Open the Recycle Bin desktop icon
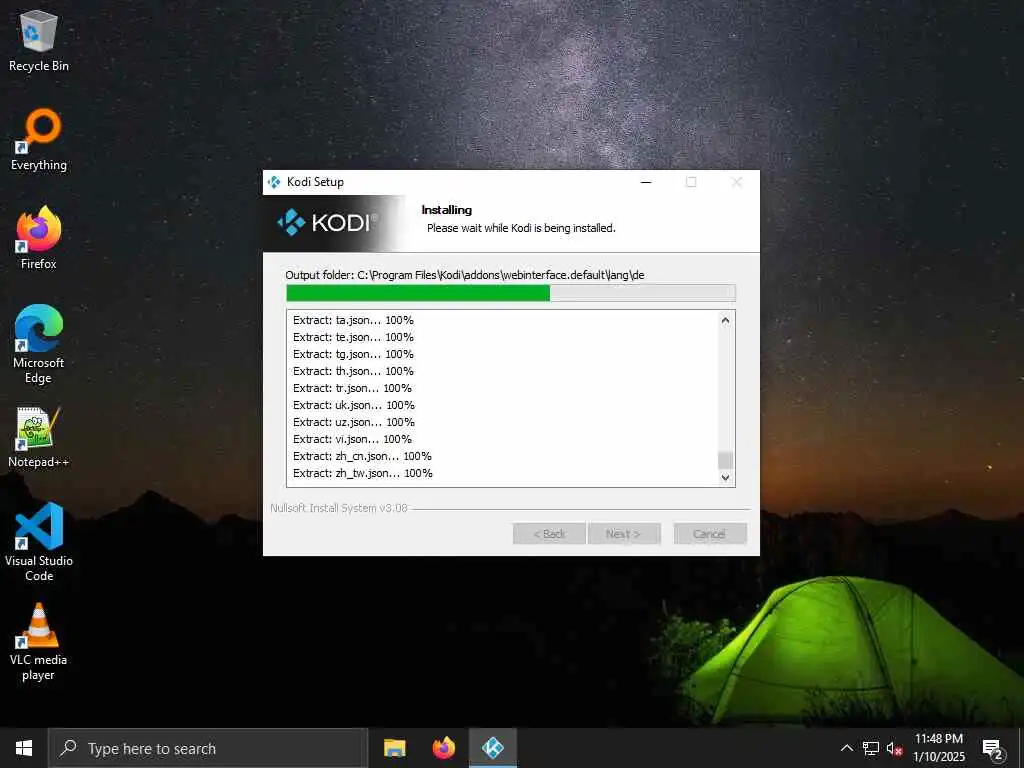 click(39, 40)
